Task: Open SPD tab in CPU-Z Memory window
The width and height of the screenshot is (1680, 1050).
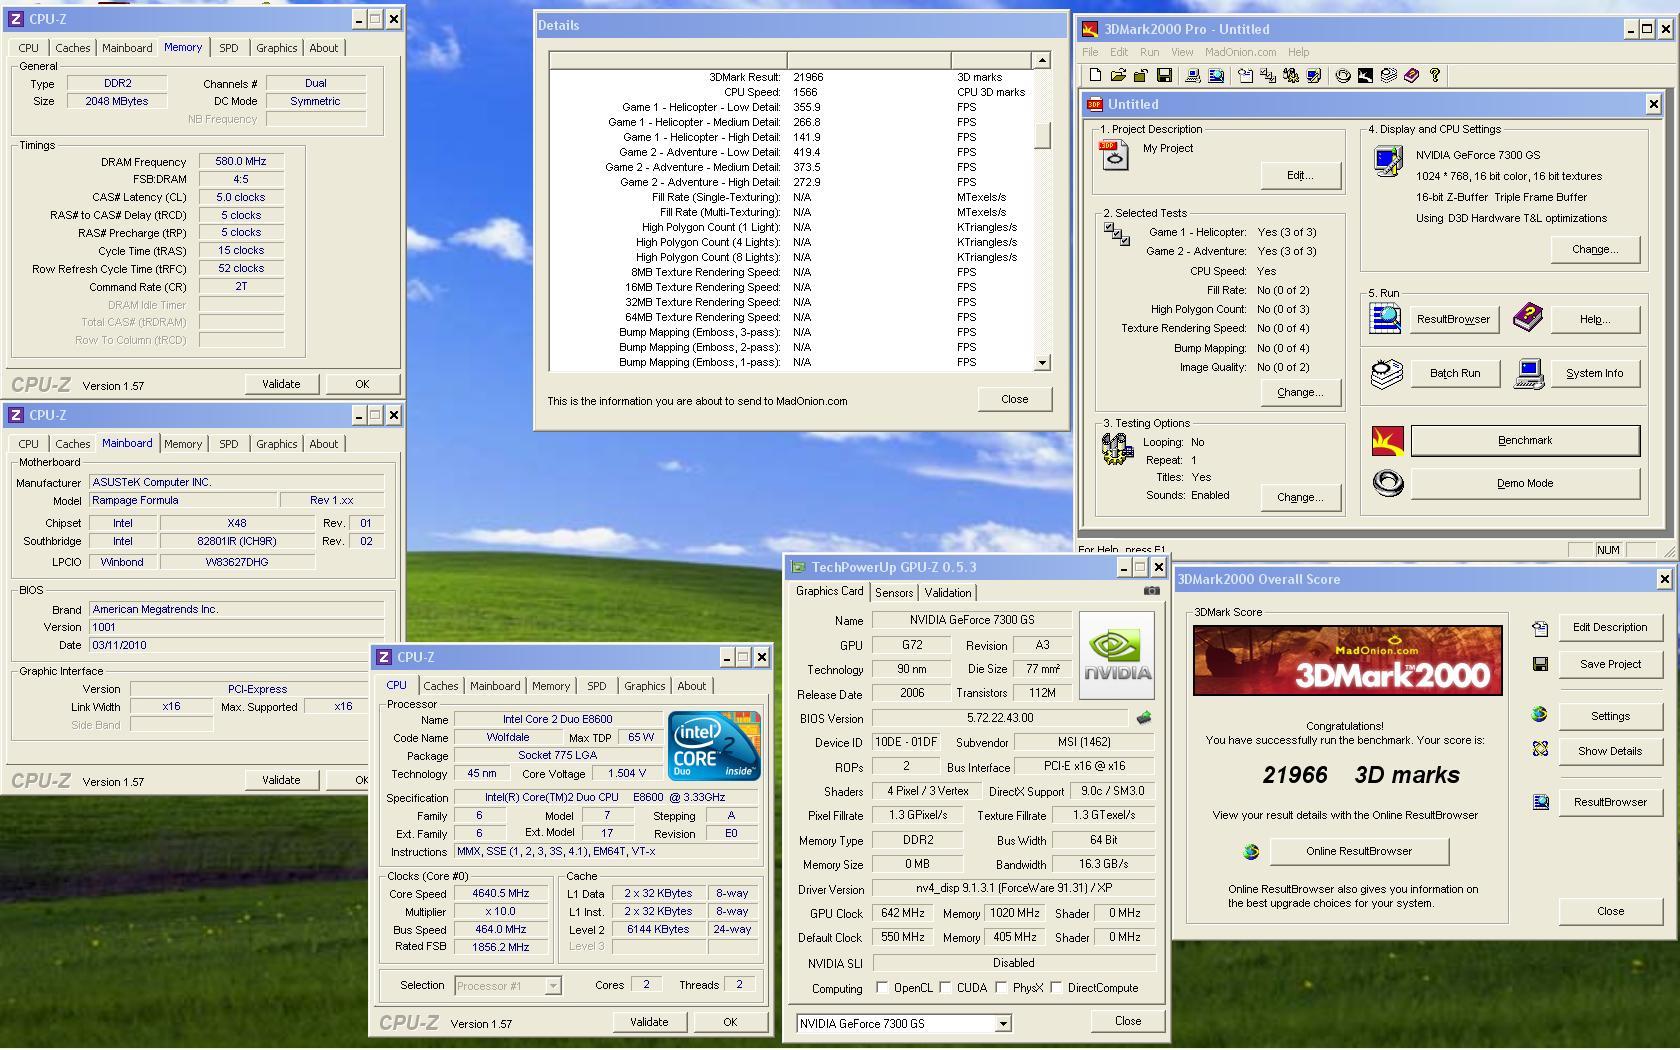Action: (228, 48)
